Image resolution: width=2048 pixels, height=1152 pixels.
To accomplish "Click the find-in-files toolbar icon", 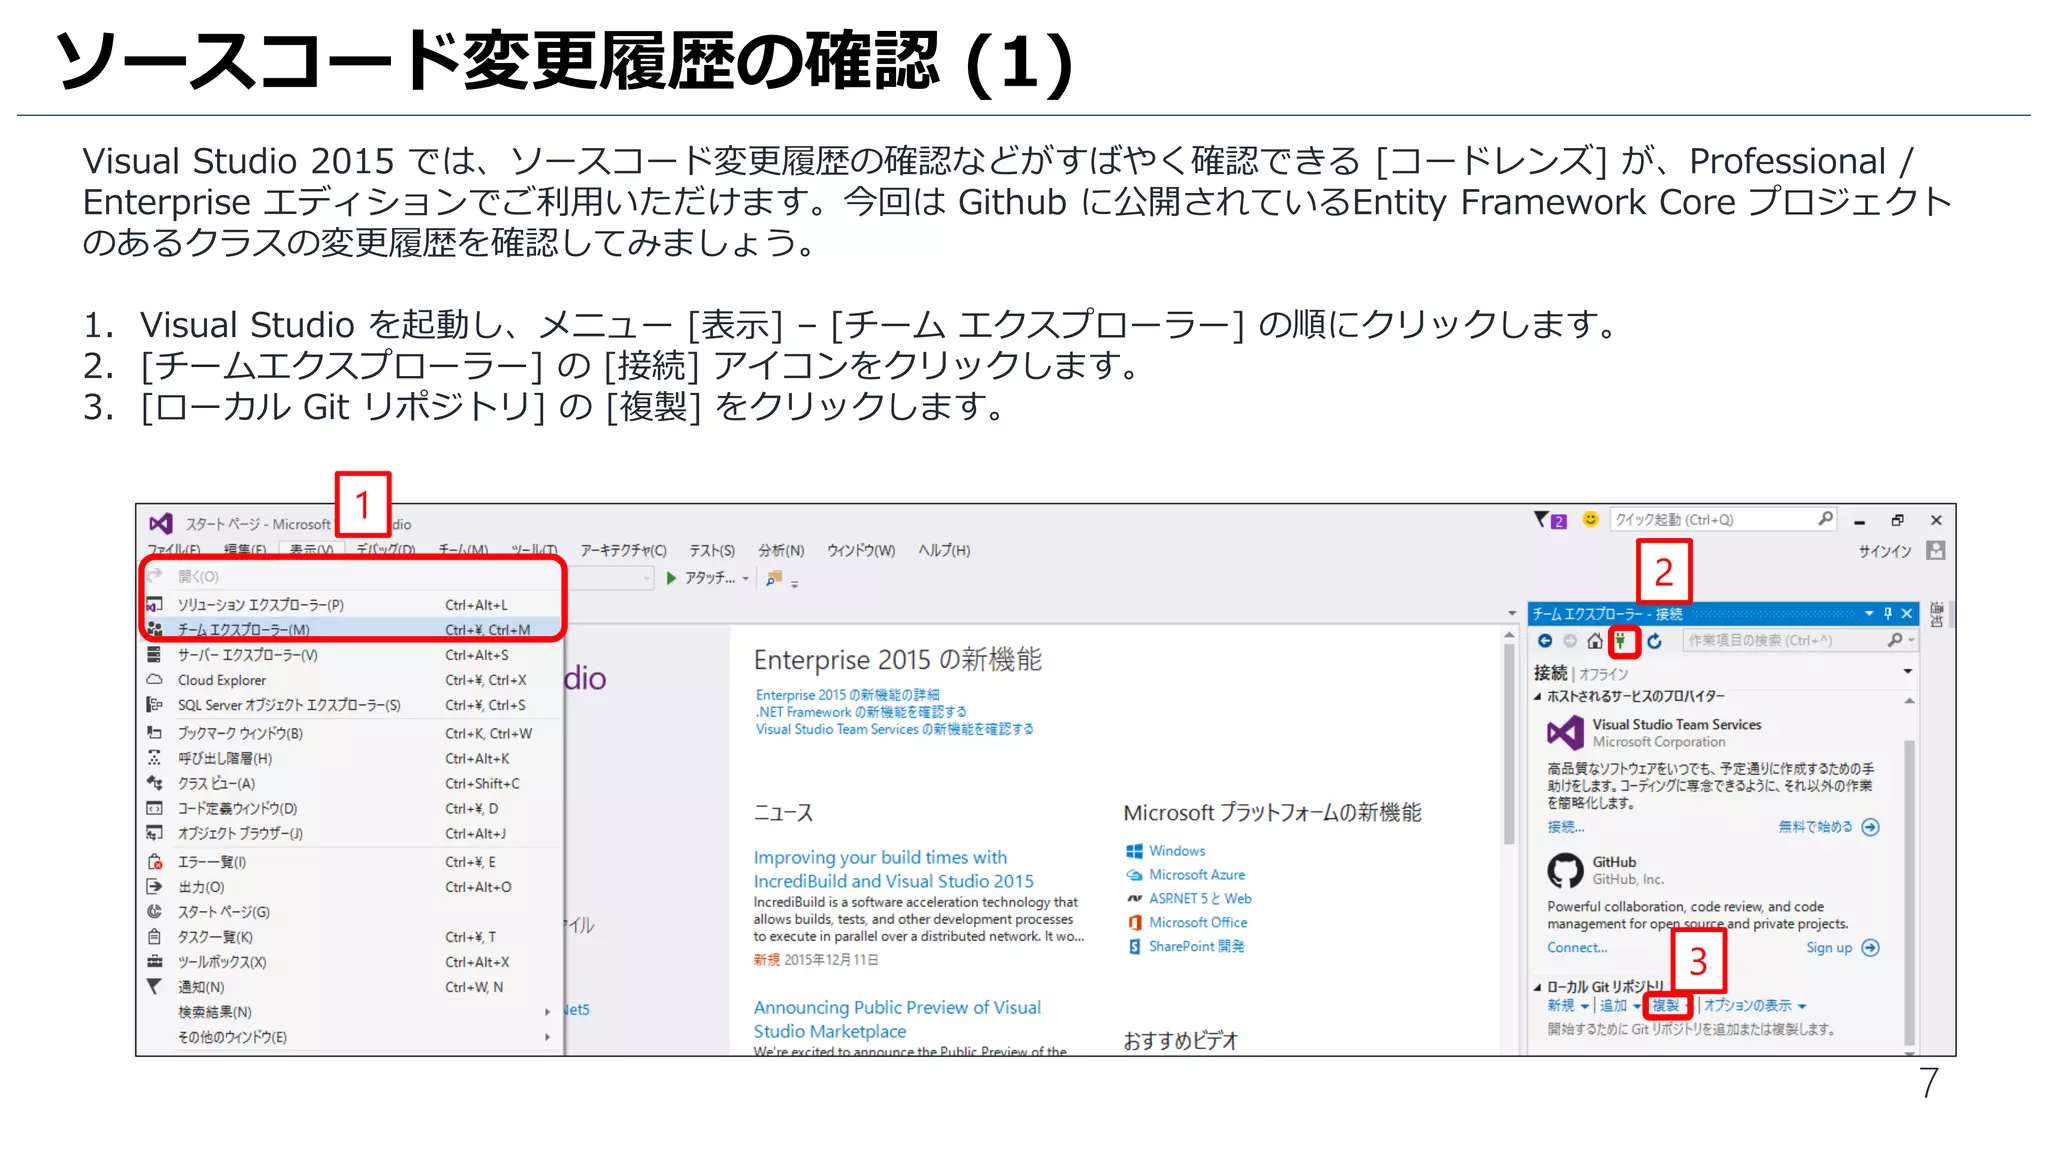I will [774, 578].
